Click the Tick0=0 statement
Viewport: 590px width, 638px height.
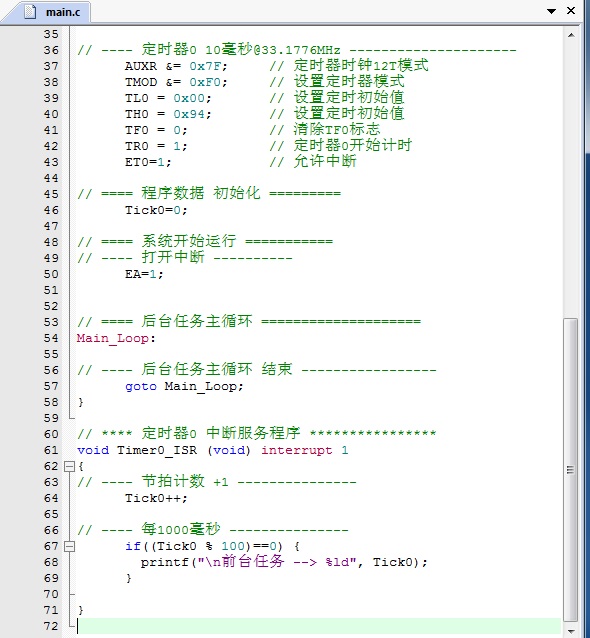point(156,210)
